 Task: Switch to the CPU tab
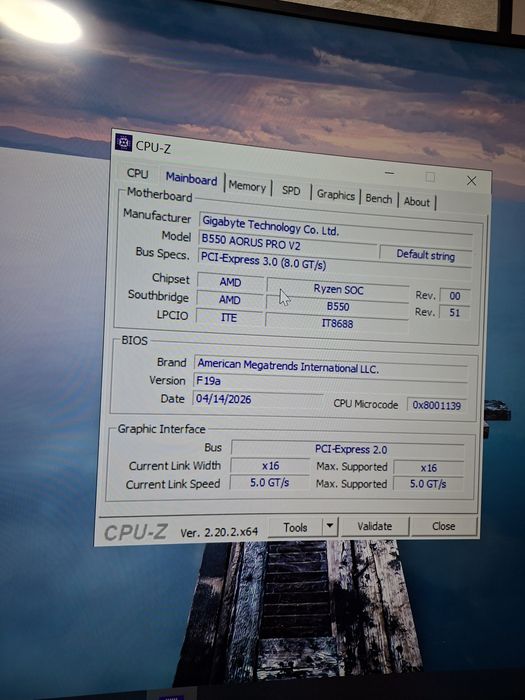[138, 173]
